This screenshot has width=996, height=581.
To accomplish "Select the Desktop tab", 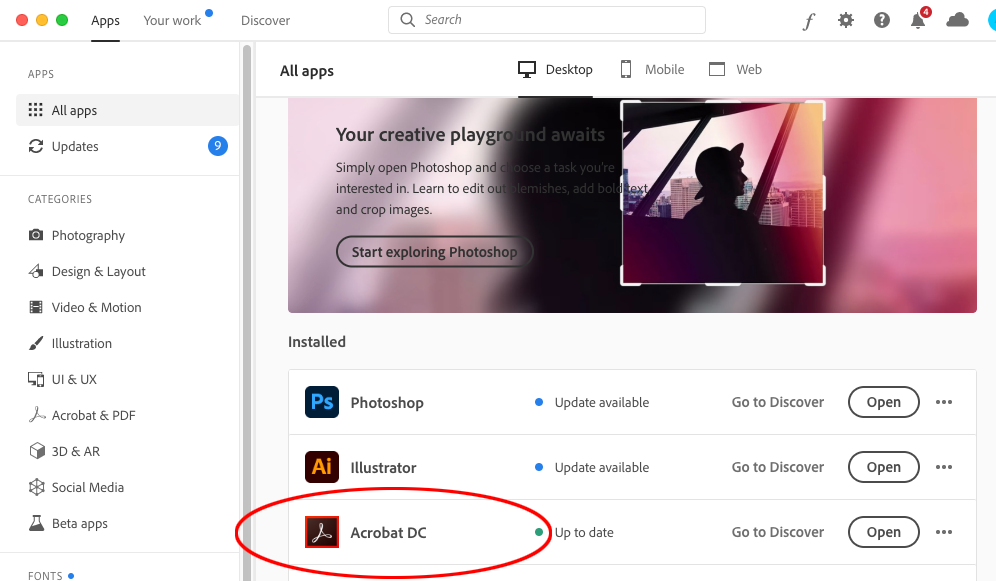I will click(x=555, y=70).
